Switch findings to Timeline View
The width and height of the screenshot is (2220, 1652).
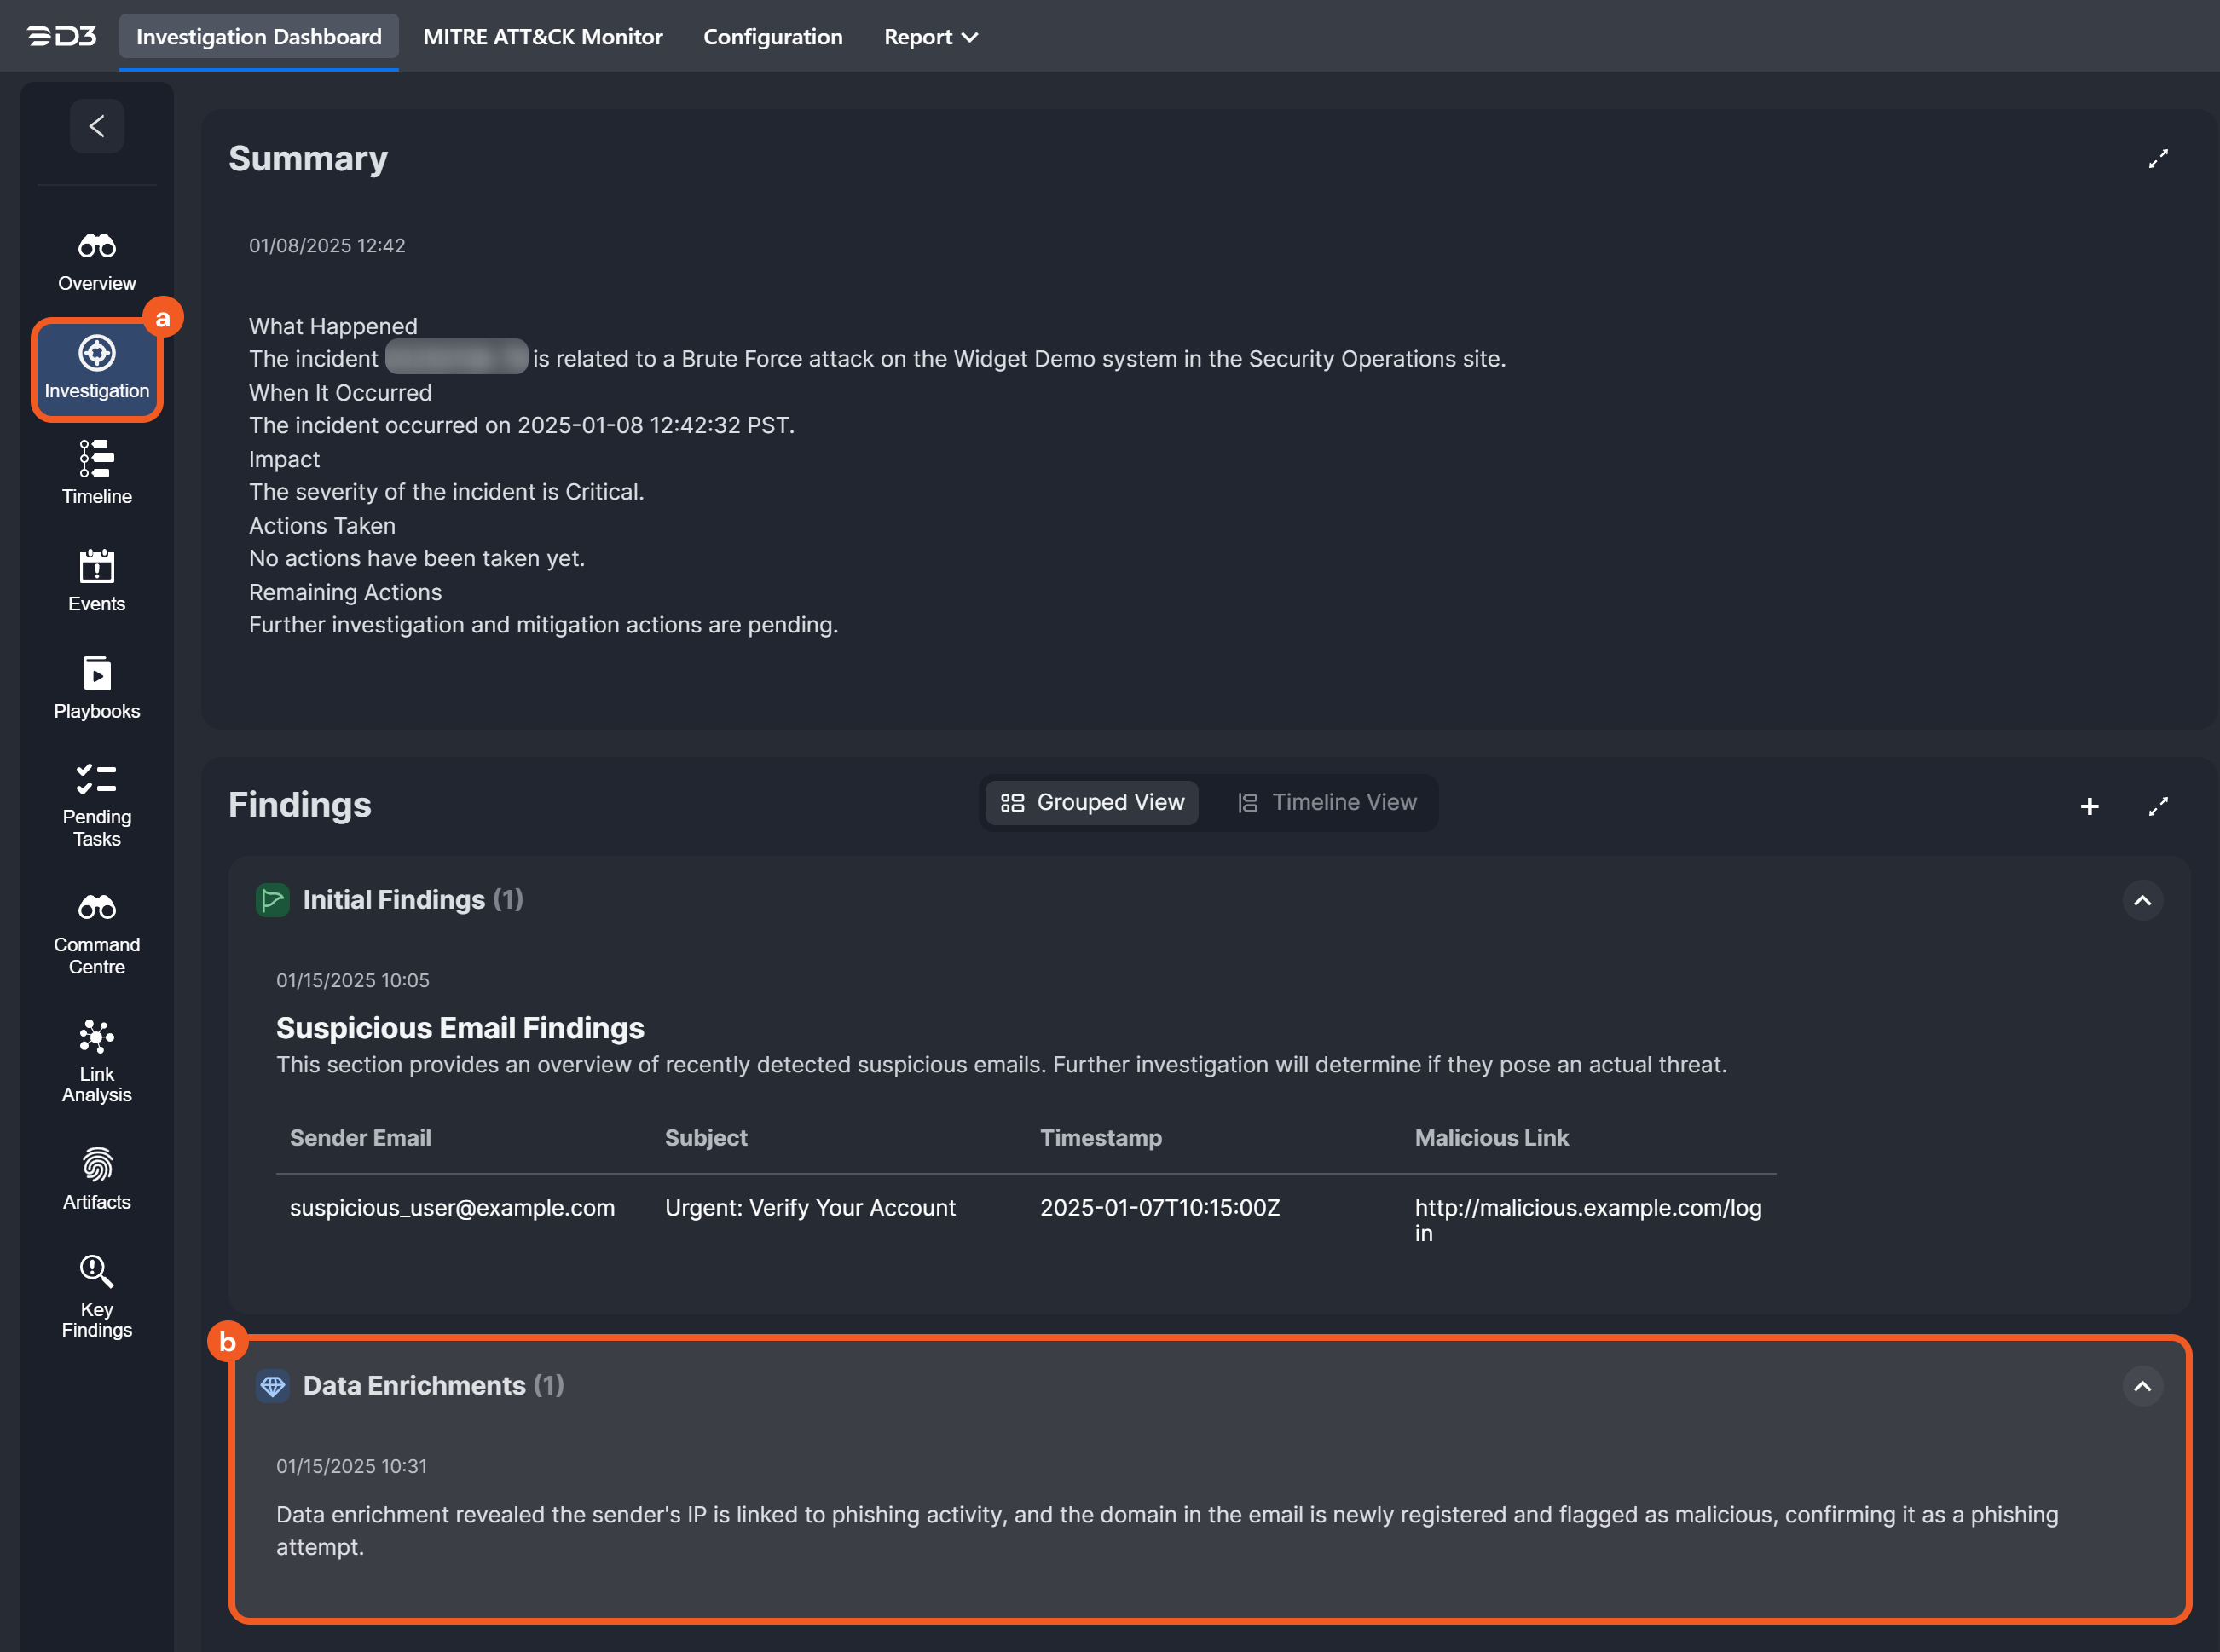tap(1327, 803)
